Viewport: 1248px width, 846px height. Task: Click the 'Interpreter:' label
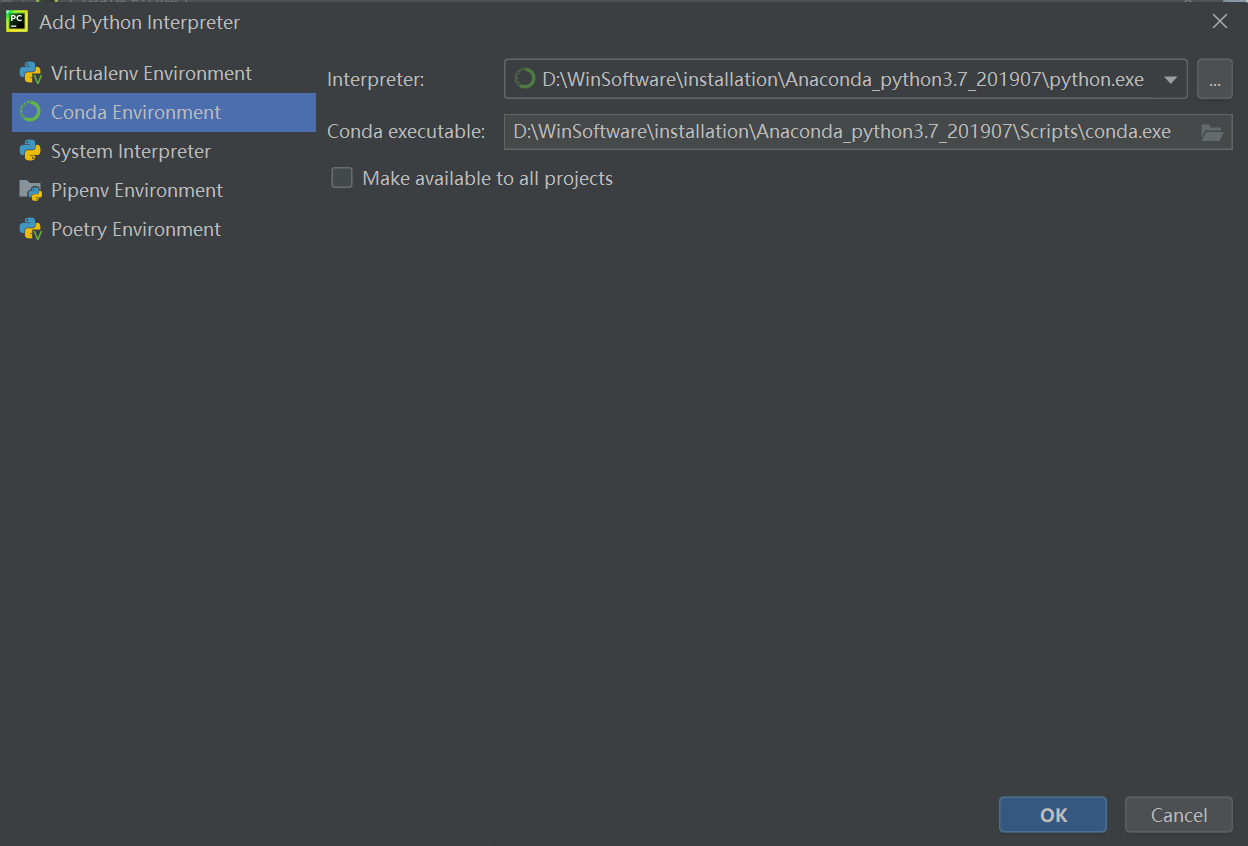coord(376,80)
